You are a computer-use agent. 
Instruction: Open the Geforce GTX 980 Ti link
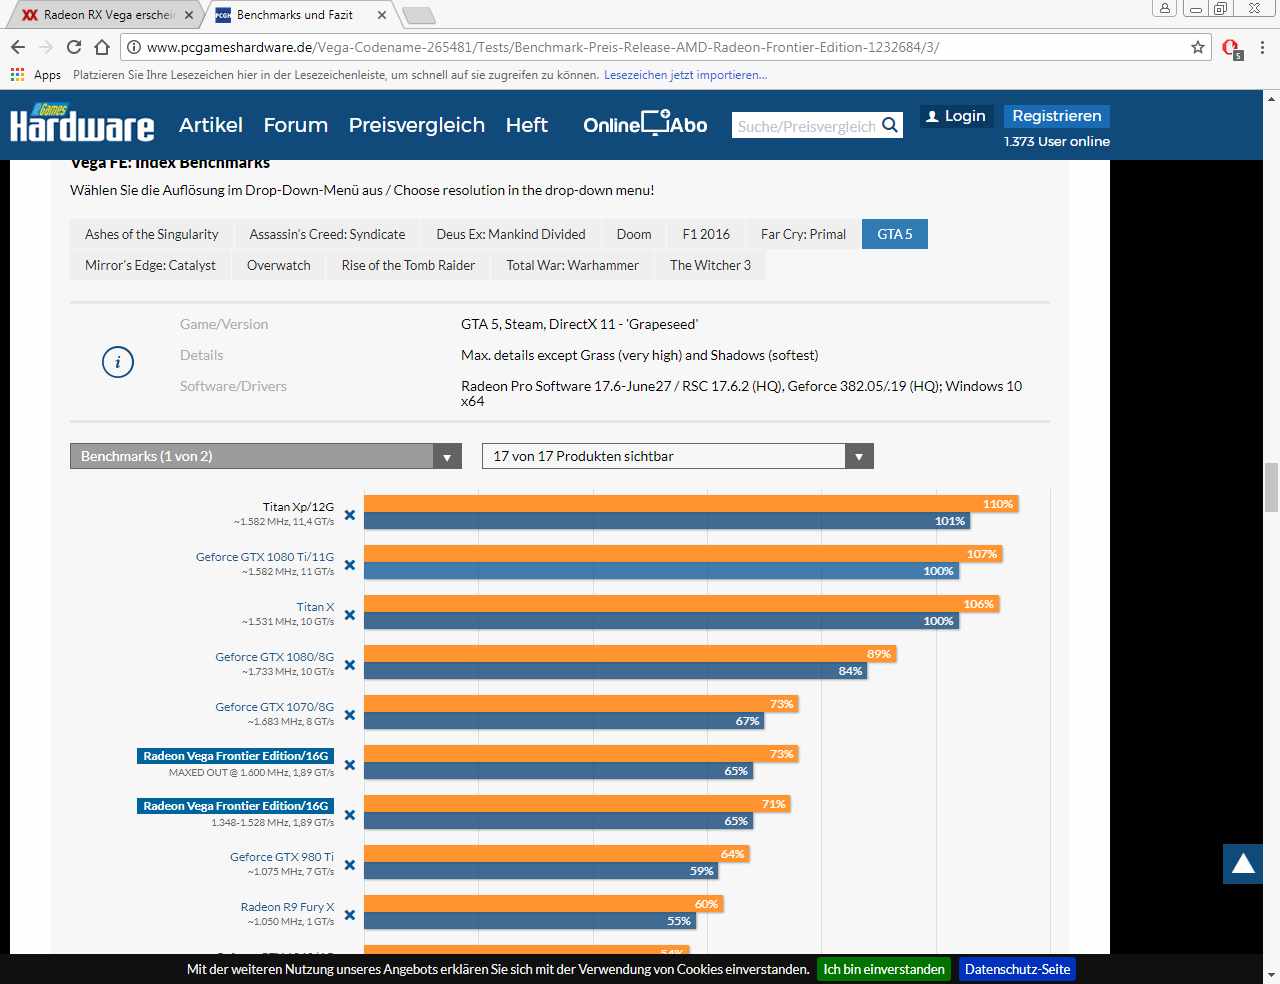click(282, 857)
